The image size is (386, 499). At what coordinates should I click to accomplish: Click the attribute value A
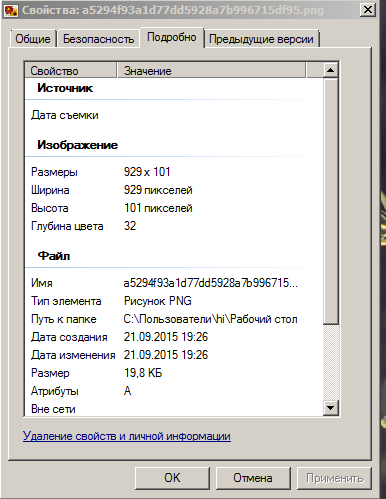[127, 391]
